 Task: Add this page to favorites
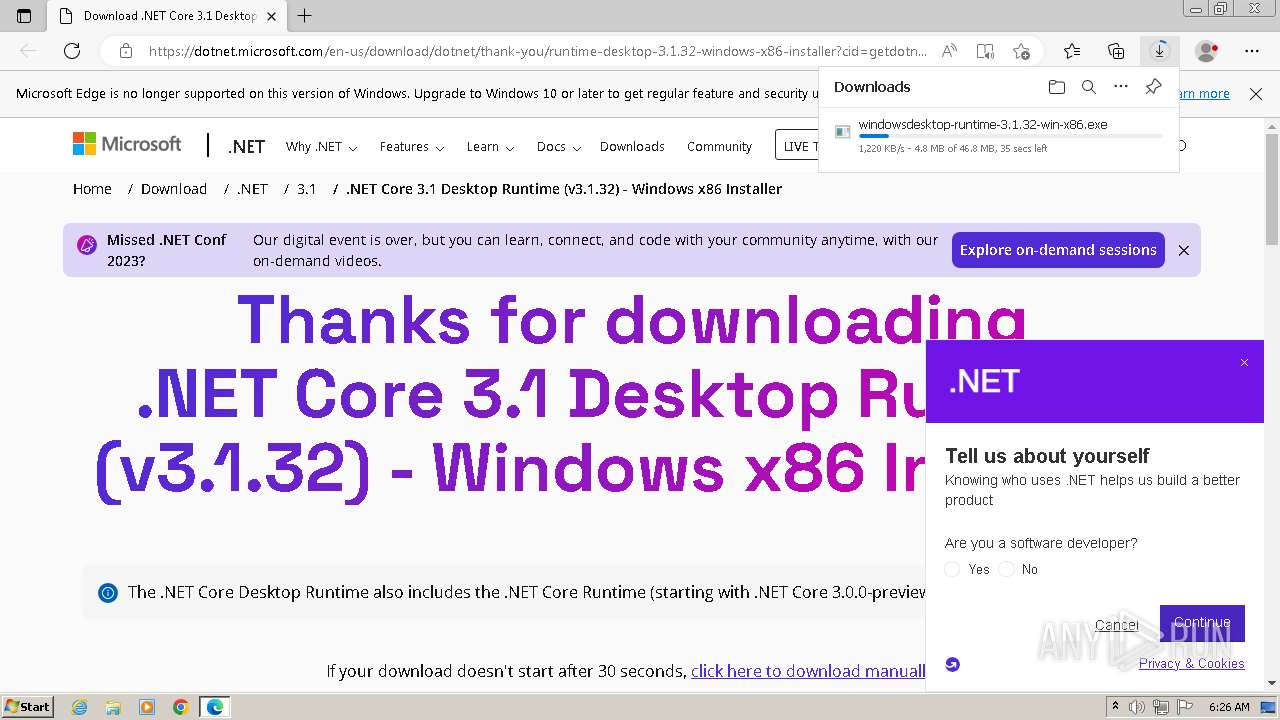[x=1021, y=51]
